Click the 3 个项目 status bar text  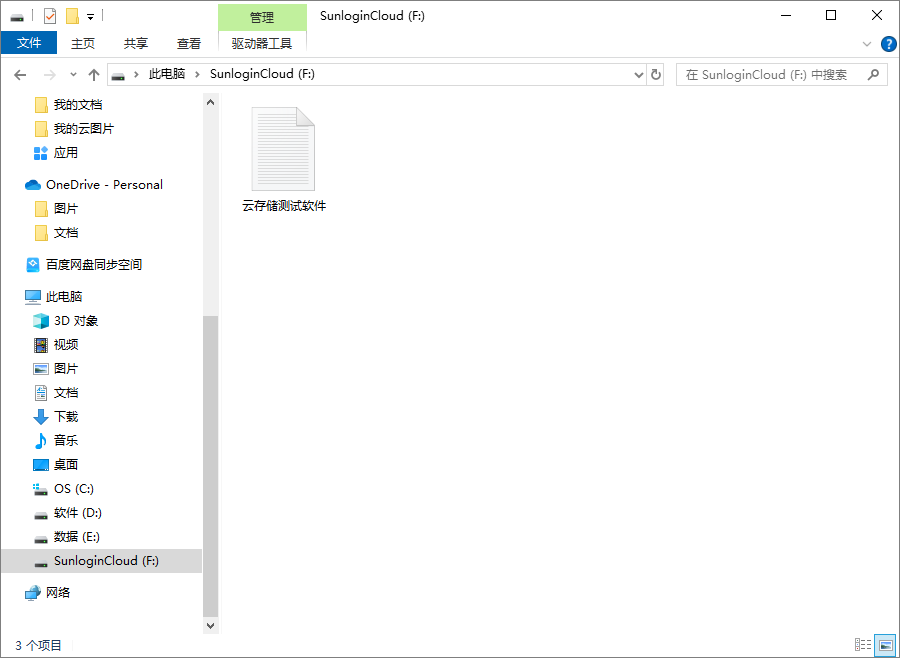(38, 645)
